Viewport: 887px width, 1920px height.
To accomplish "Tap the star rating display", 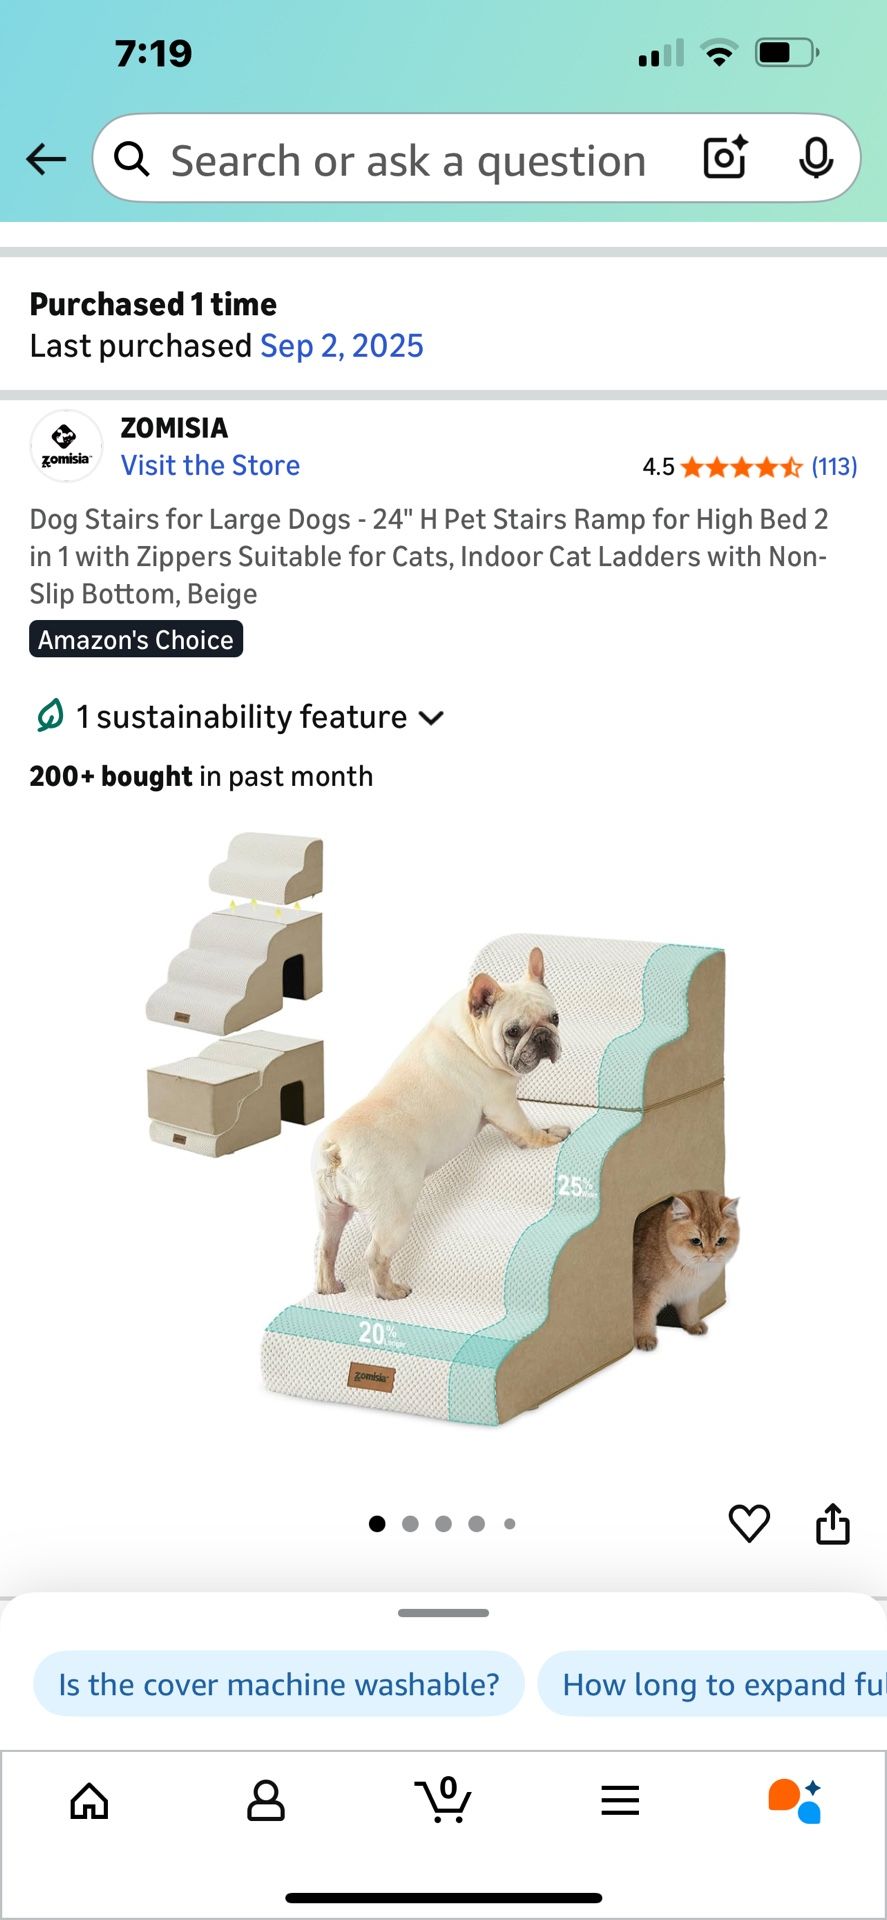I will point(741,467).
